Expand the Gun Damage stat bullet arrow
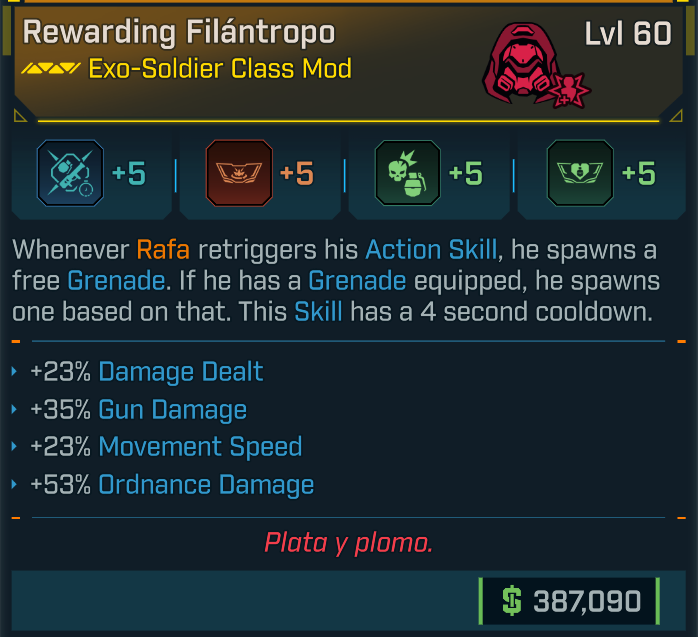 (x=15, y=410)
